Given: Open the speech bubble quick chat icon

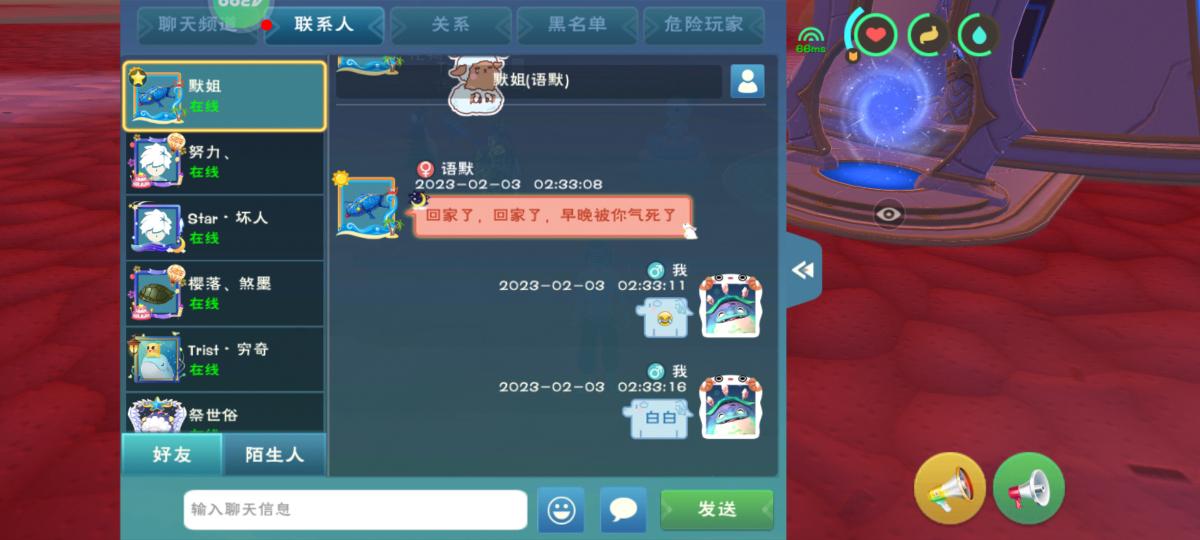Looking at the screenshot, I should click(x=623, y=510).
